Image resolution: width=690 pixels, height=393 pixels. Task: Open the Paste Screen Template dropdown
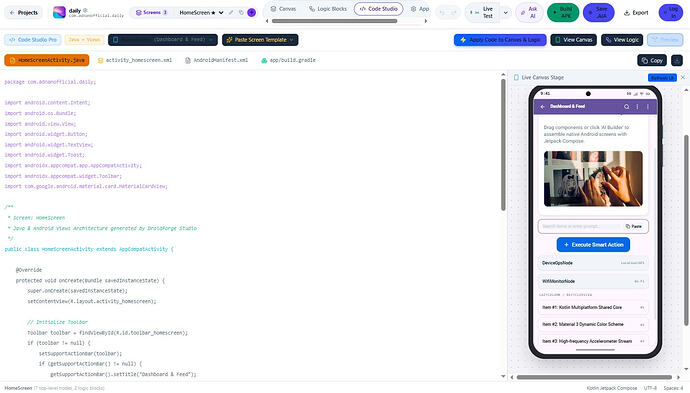click(x=260, y=40)
